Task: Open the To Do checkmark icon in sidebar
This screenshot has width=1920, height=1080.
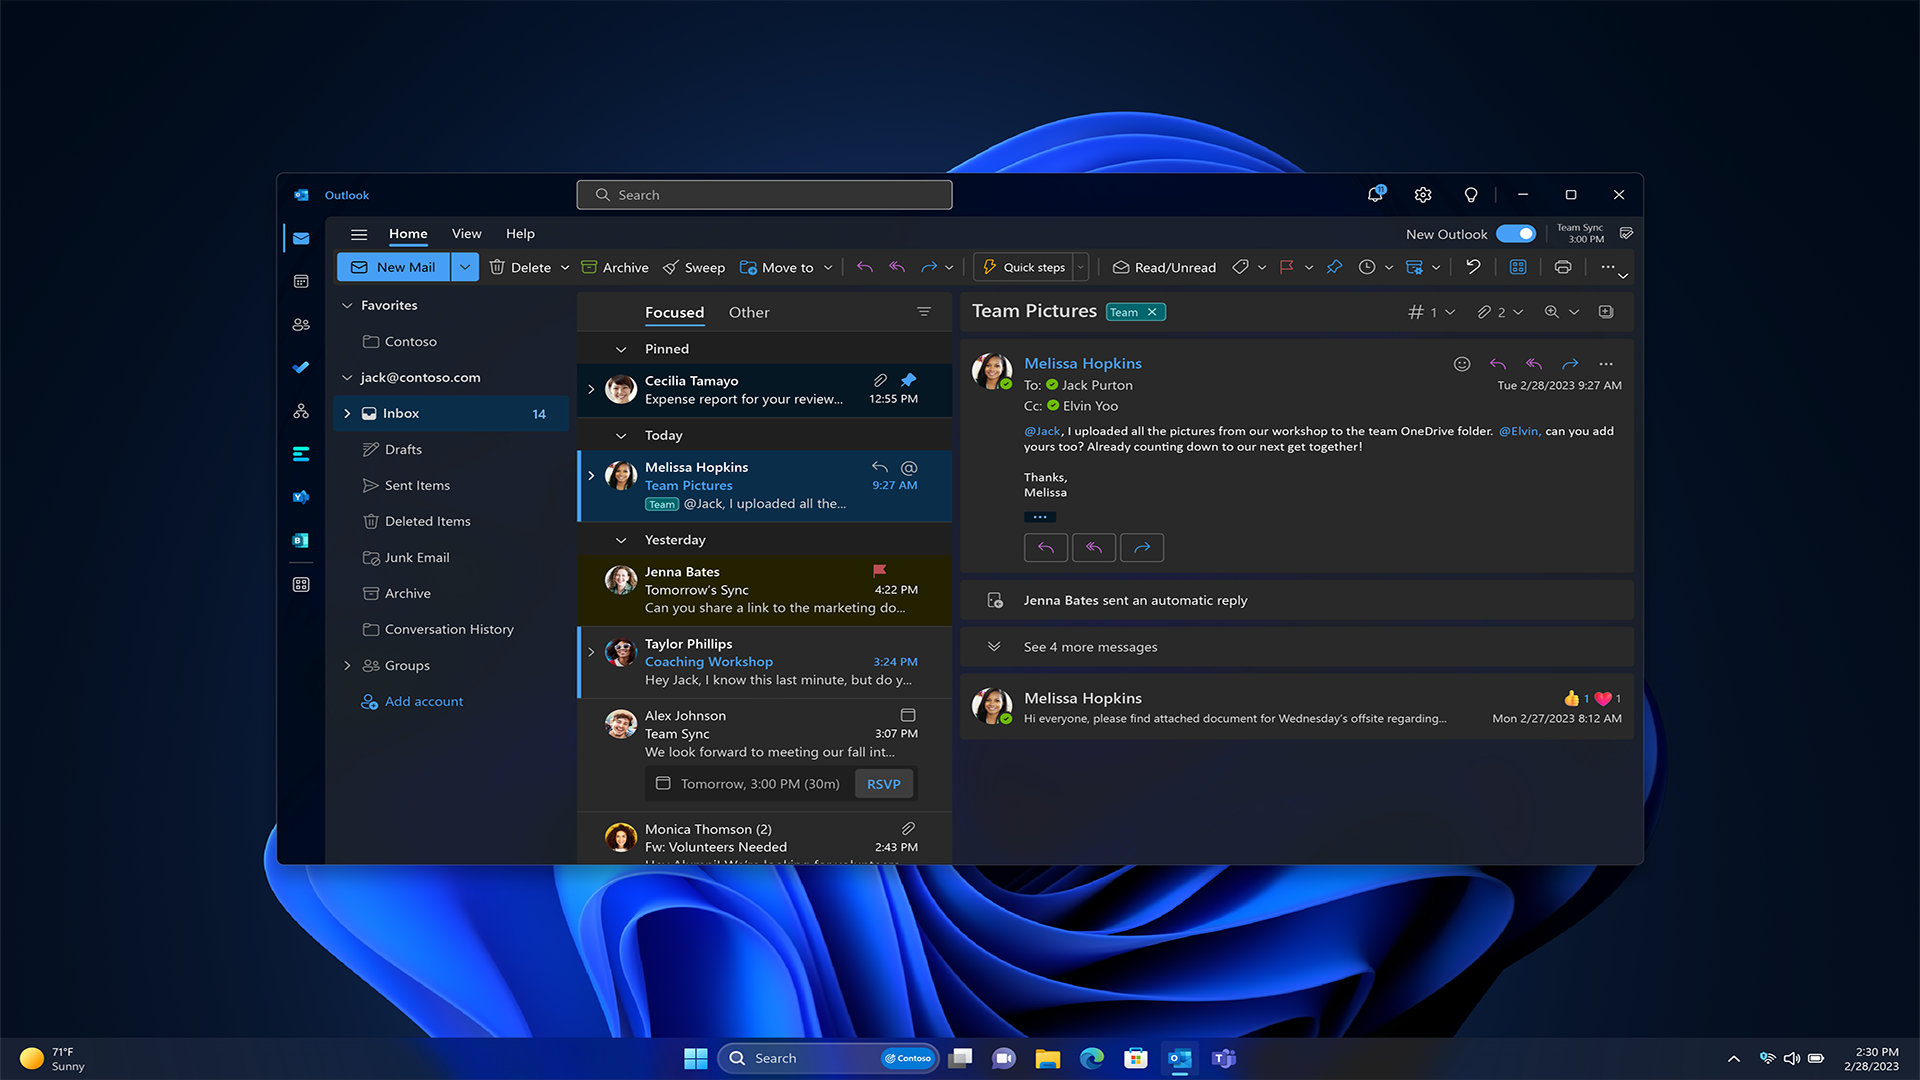Action: coord(301,367)
